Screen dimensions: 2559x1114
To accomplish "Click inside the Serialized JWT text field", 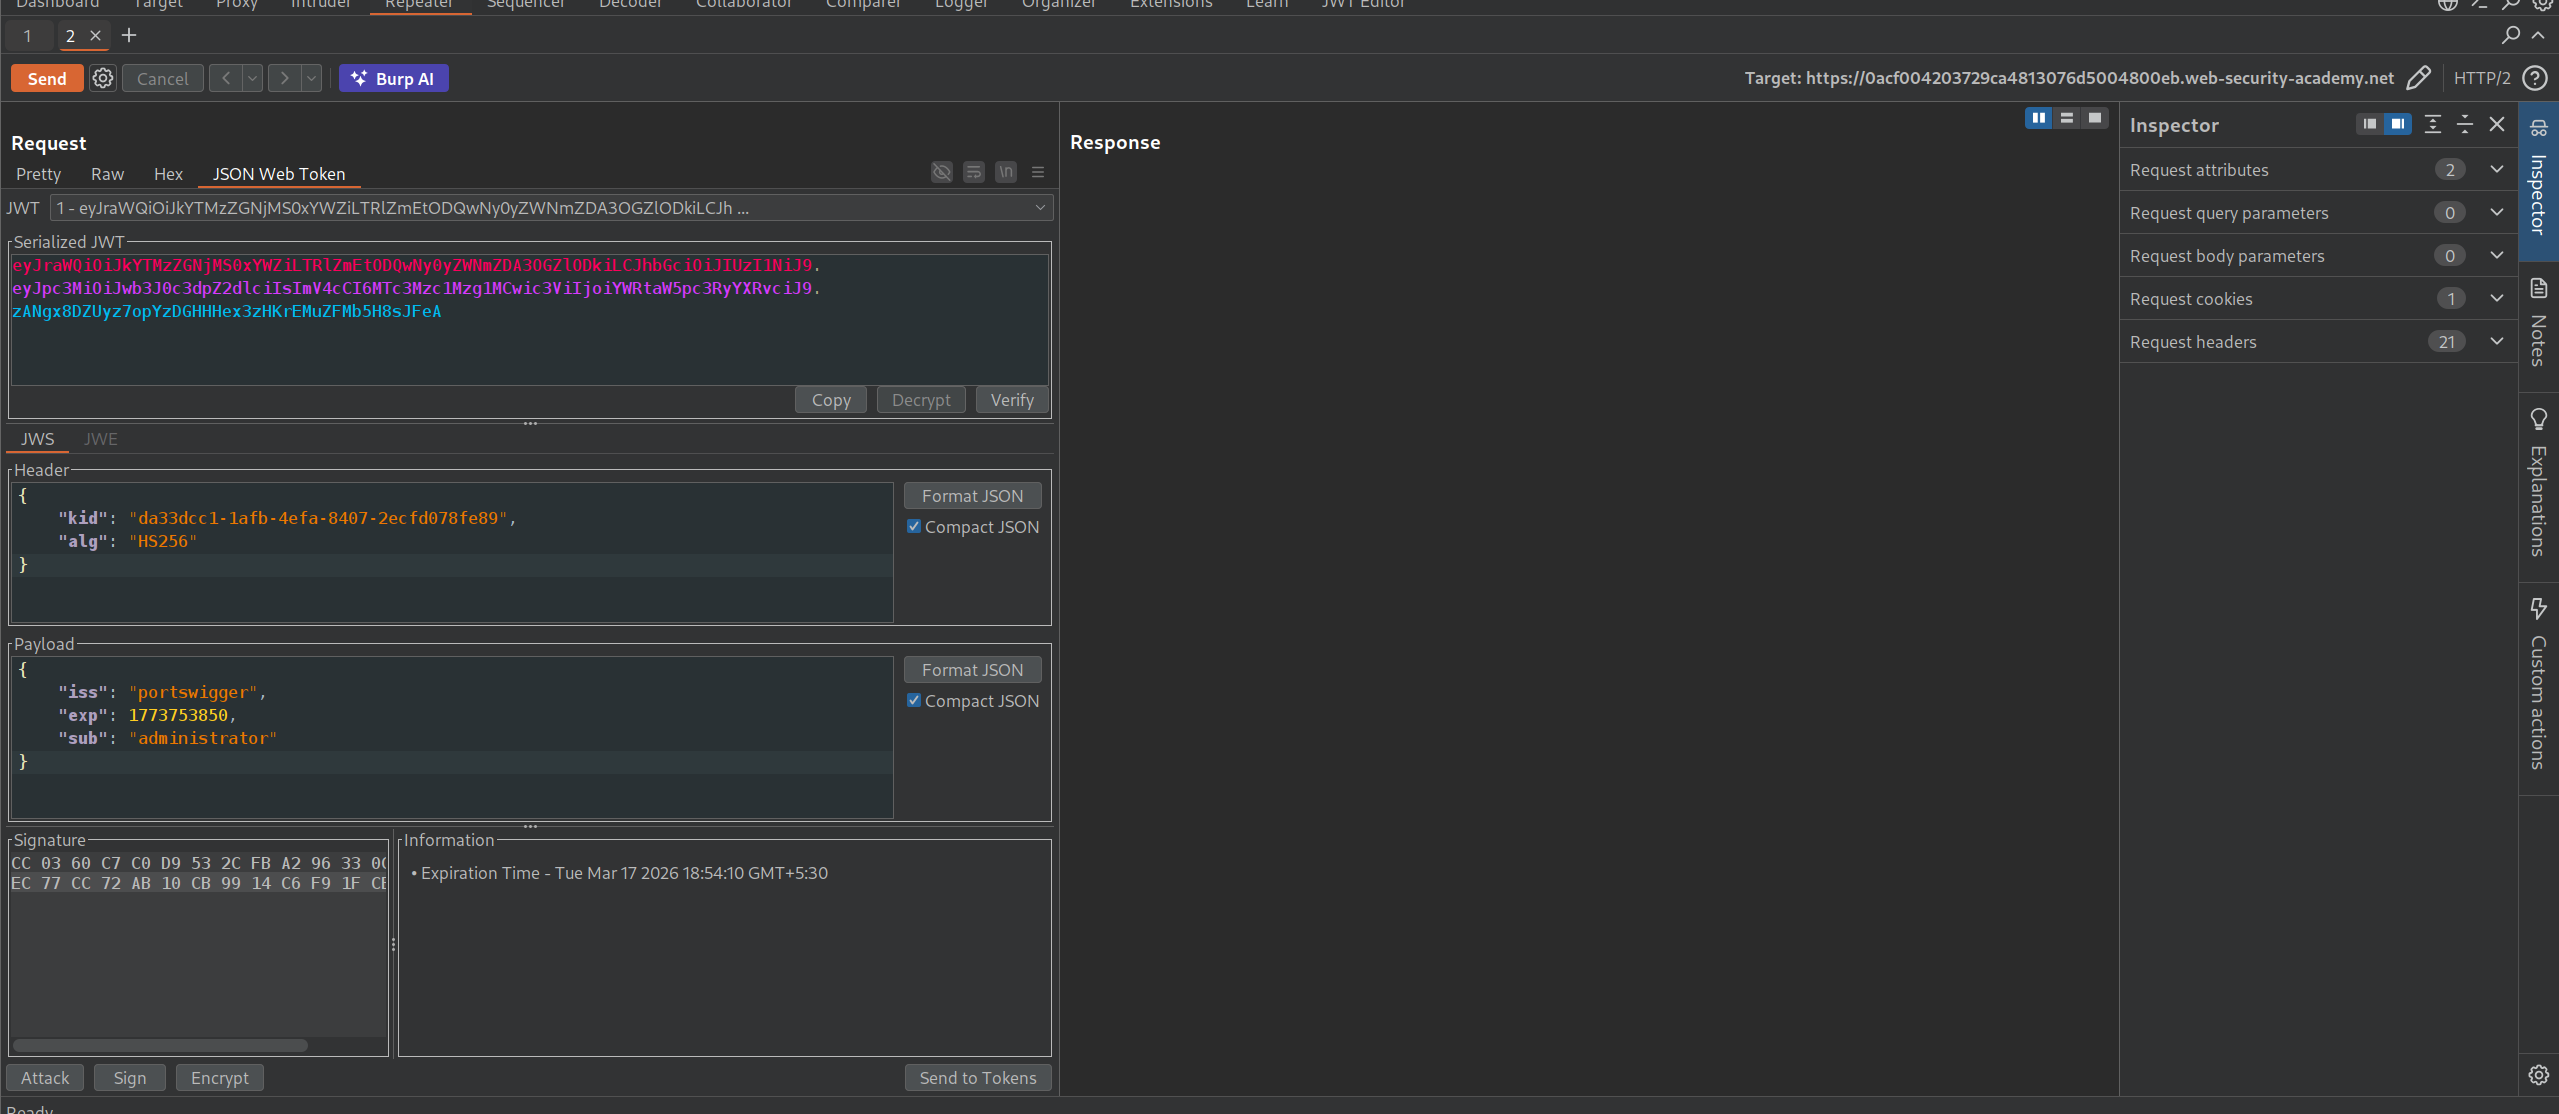I will point(528,345).
